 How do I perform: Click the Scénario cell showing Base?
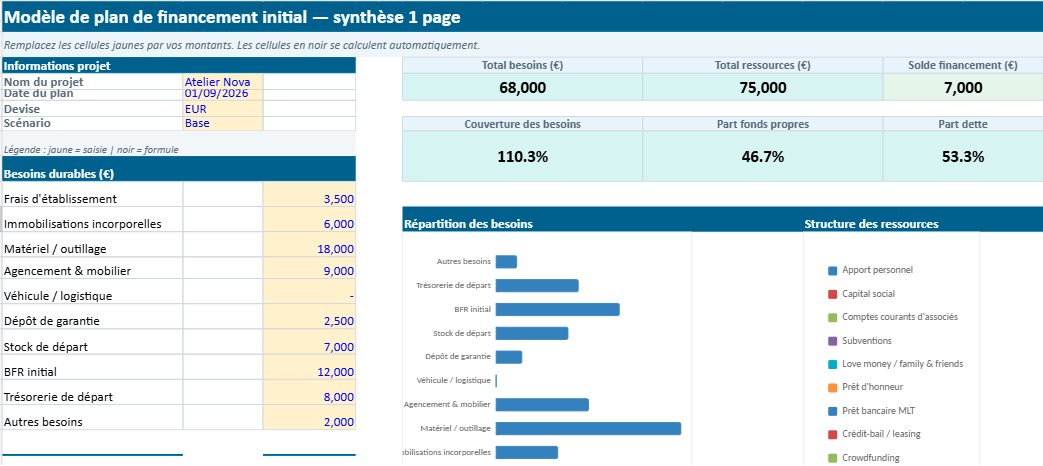point(222,123)
